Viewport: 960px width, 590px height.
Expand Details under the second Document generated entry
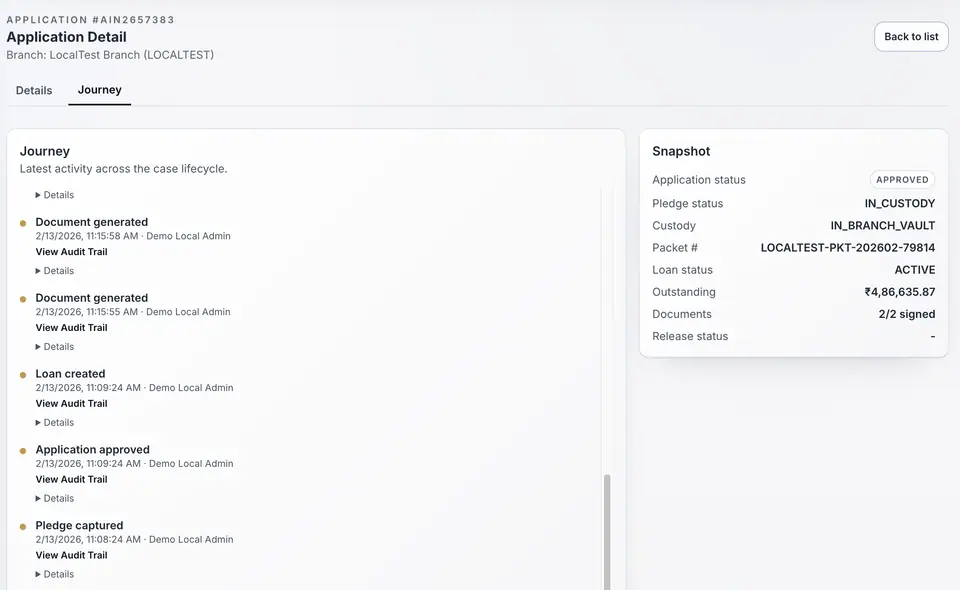coord(55,346)
